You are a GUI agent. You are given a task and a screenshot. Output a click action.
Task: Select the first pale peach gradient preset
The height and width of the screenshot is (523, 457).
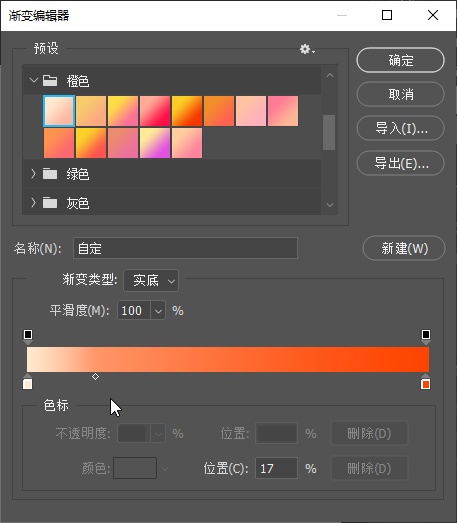click(59, 111)
